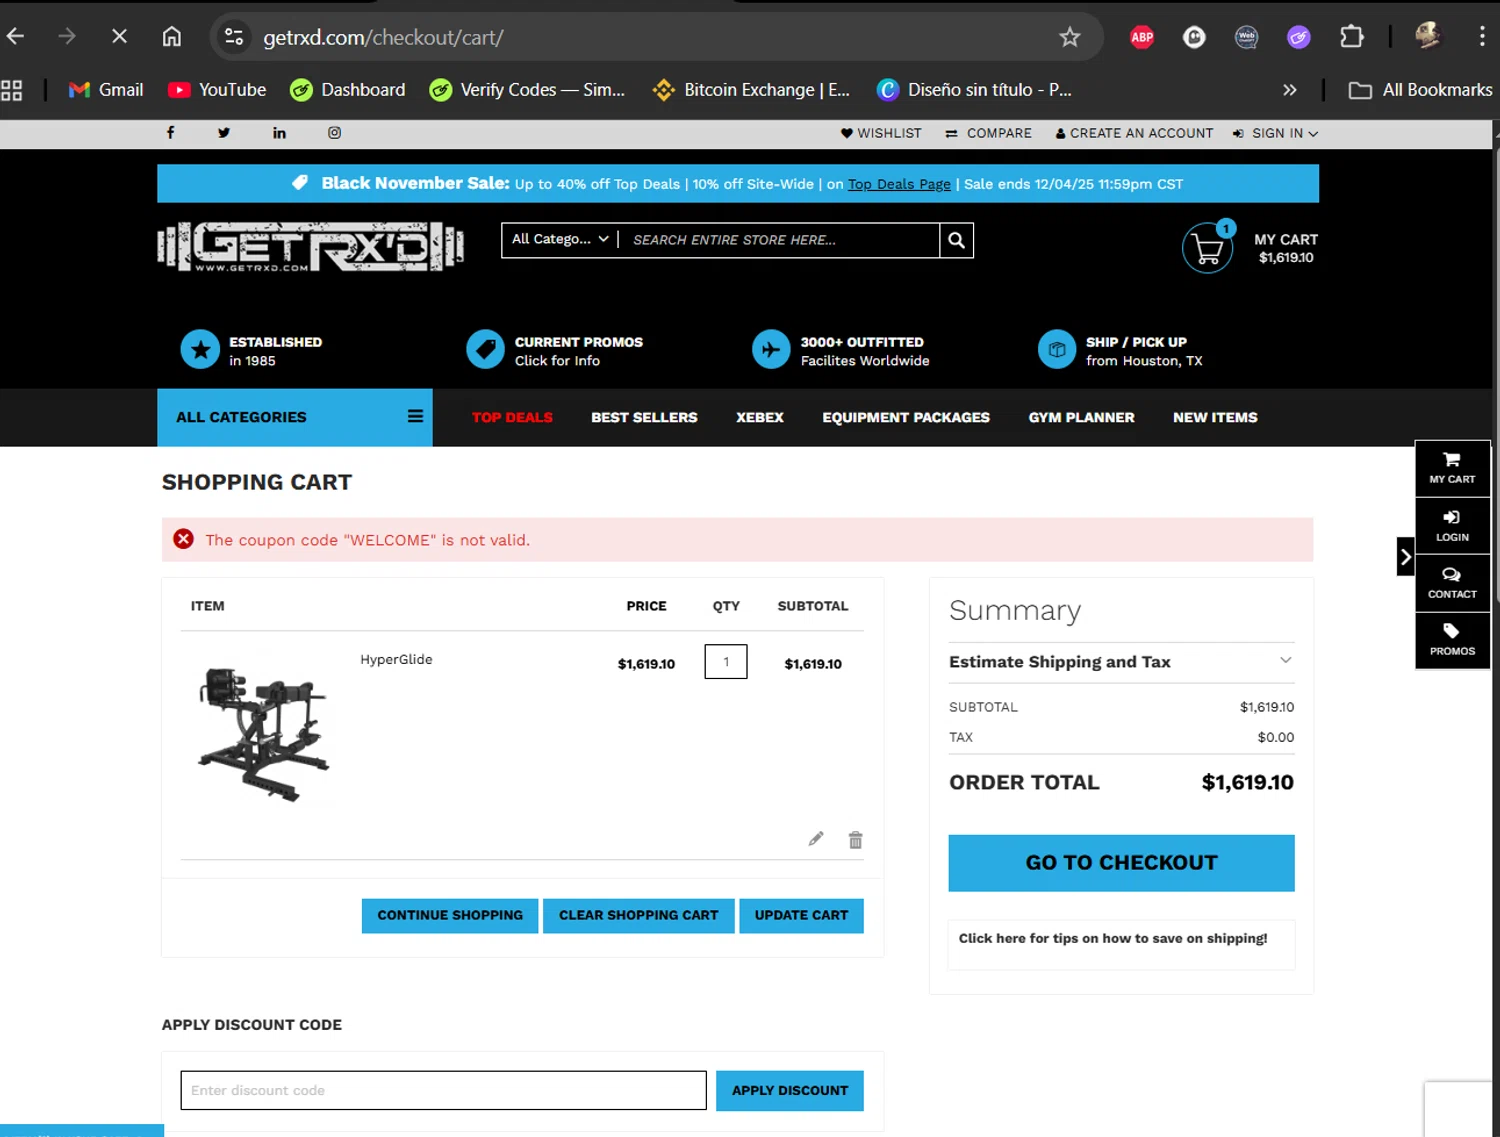Open Login in the side panel
Viewport: 1500px width, 1137px height.
[1452, 526]
